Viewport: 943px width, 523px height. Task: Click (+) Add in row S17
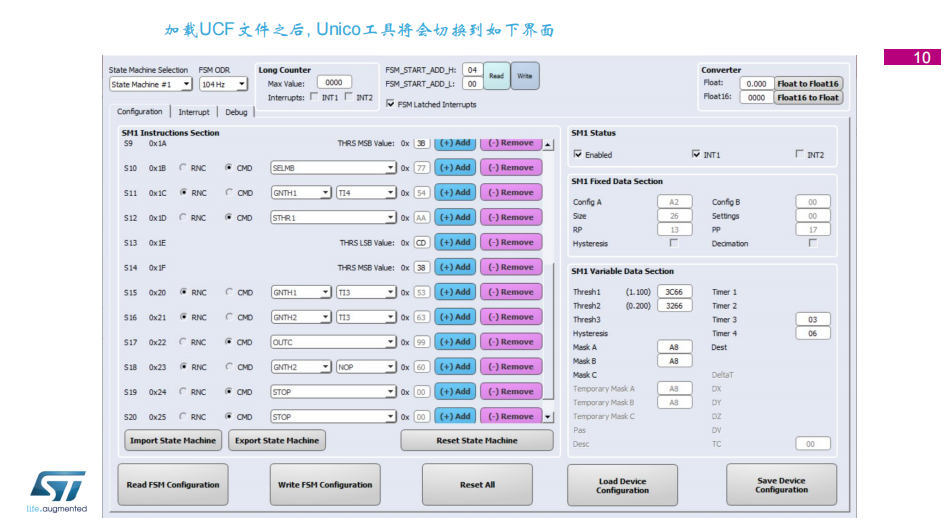coord(455,341)
